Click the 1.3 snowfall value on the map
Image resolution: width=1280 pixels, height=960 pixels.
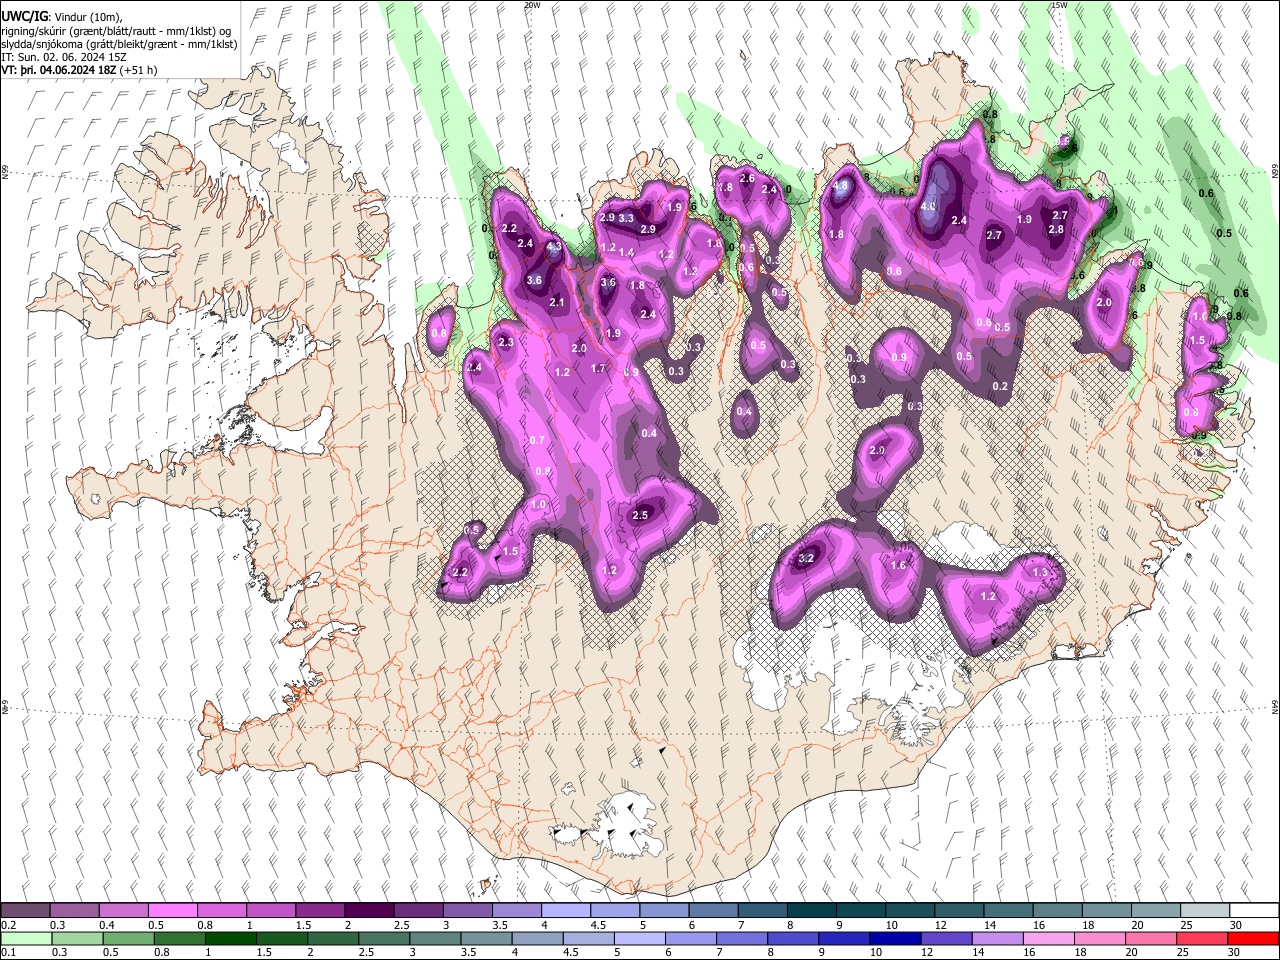point(1040,572)
